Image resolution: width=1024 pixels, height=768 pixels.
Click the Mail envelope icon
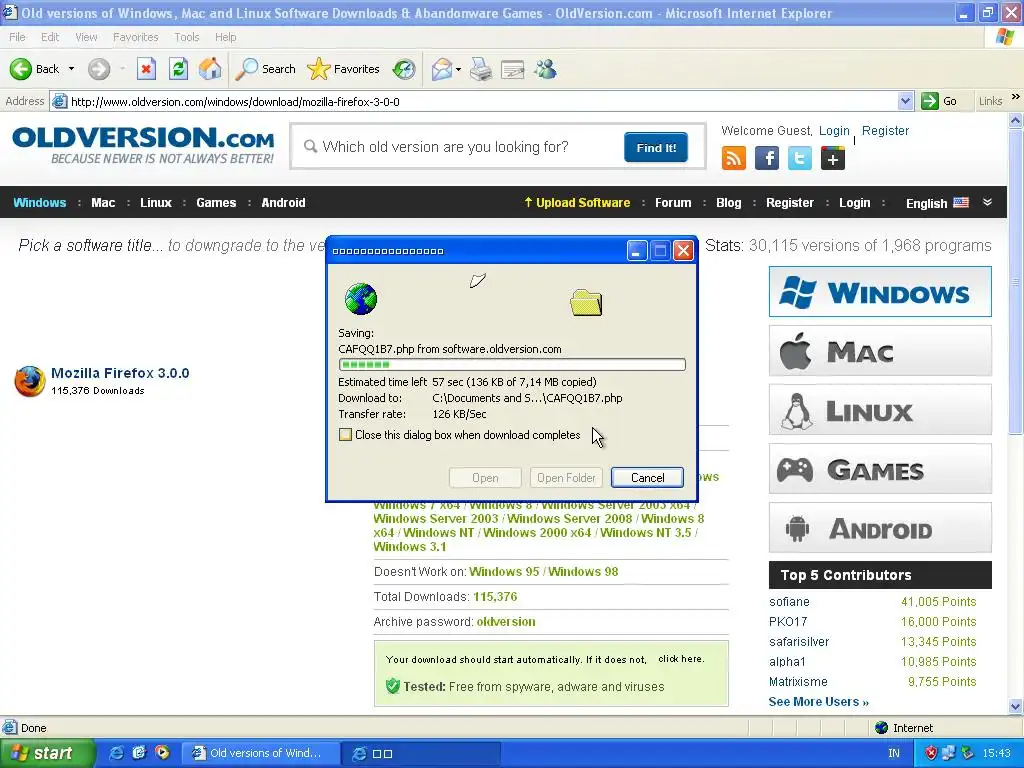pyautogui.click(x=441, y=69)
